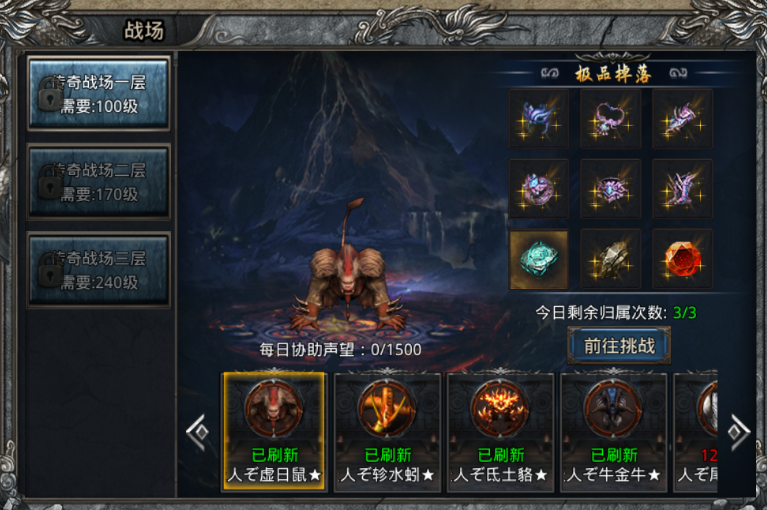767x510 pixels.
Task: Select the golden crystal shard drop item
Action: tap(610, 259)
